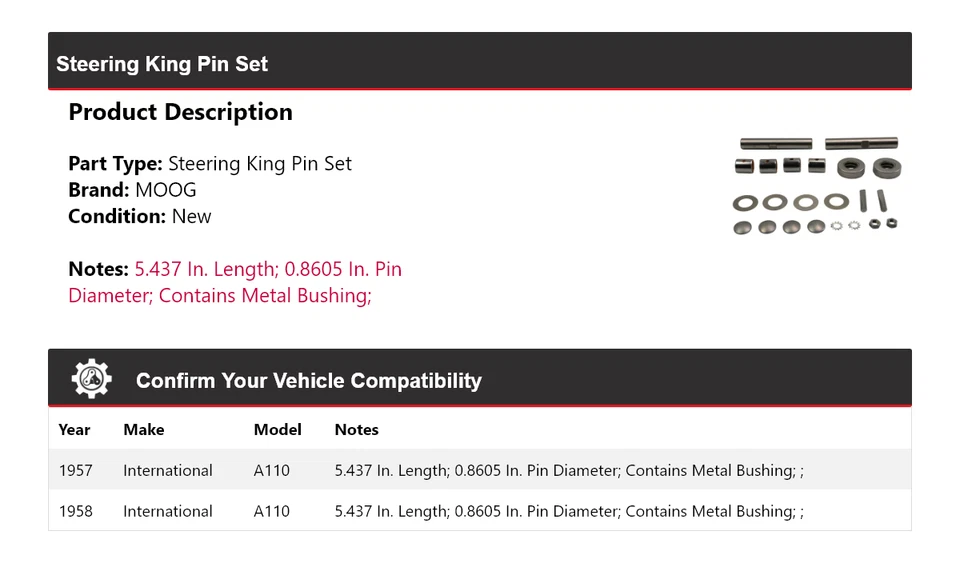Image resolution: width=960 pixels, height=563 pixels.
Task: Click the Condition: New line
Action: pos(140,216)
